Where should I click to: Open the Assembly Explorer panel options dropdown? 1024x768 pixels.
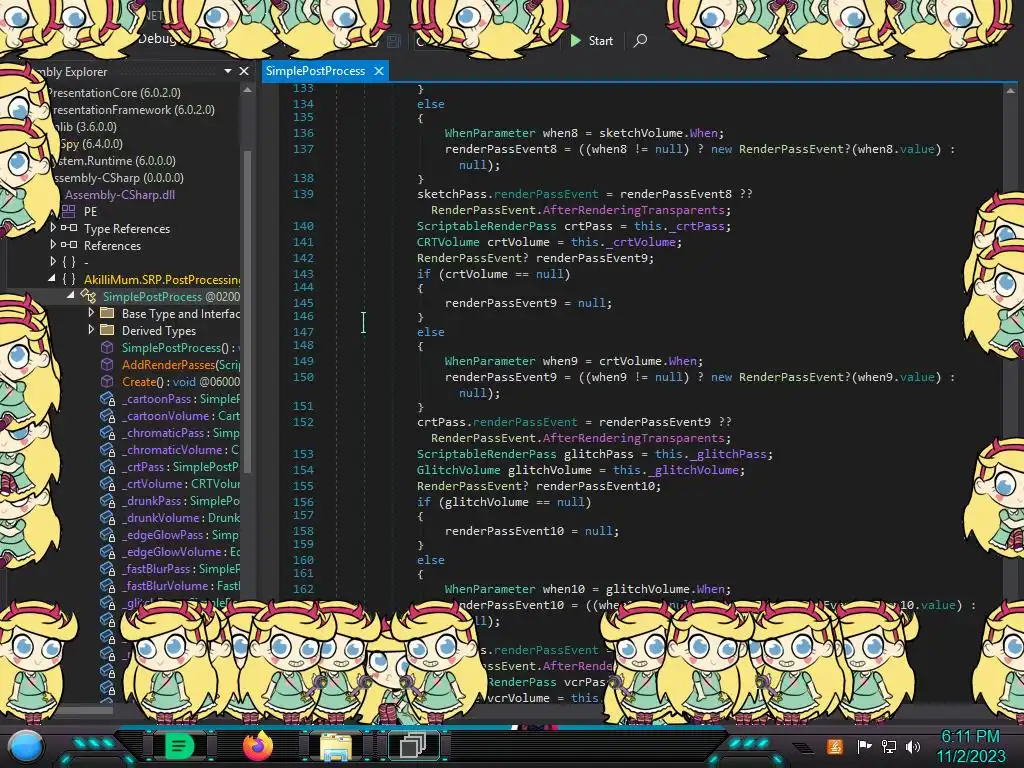coord(228,71)
